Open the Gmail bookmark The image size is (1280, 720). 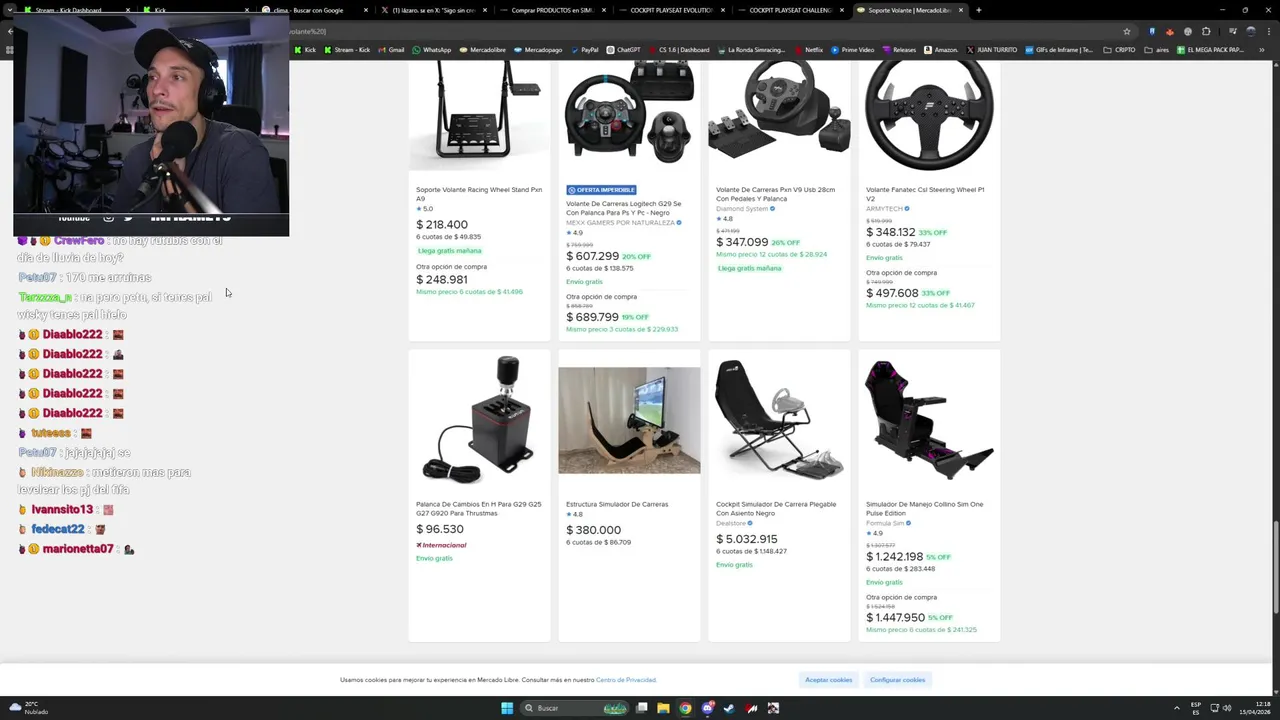[x=391, y=50]
